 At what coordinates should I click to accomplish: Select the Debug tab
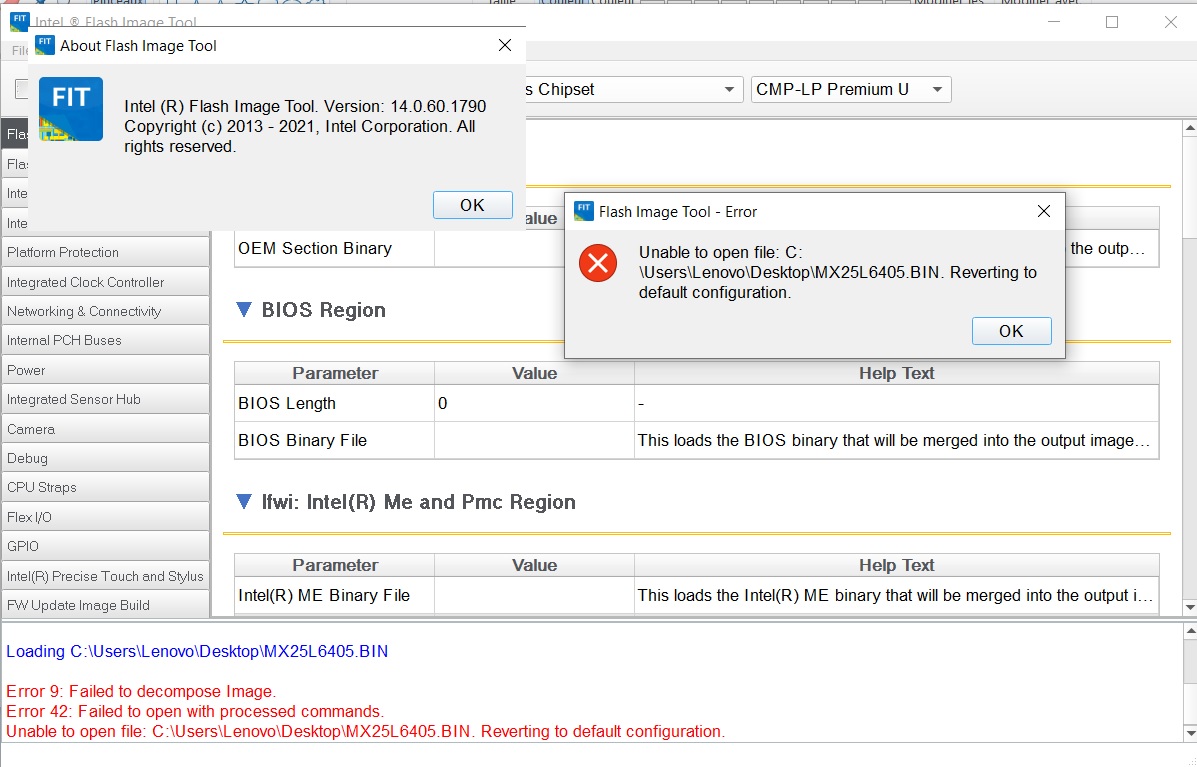coord(105,458)
